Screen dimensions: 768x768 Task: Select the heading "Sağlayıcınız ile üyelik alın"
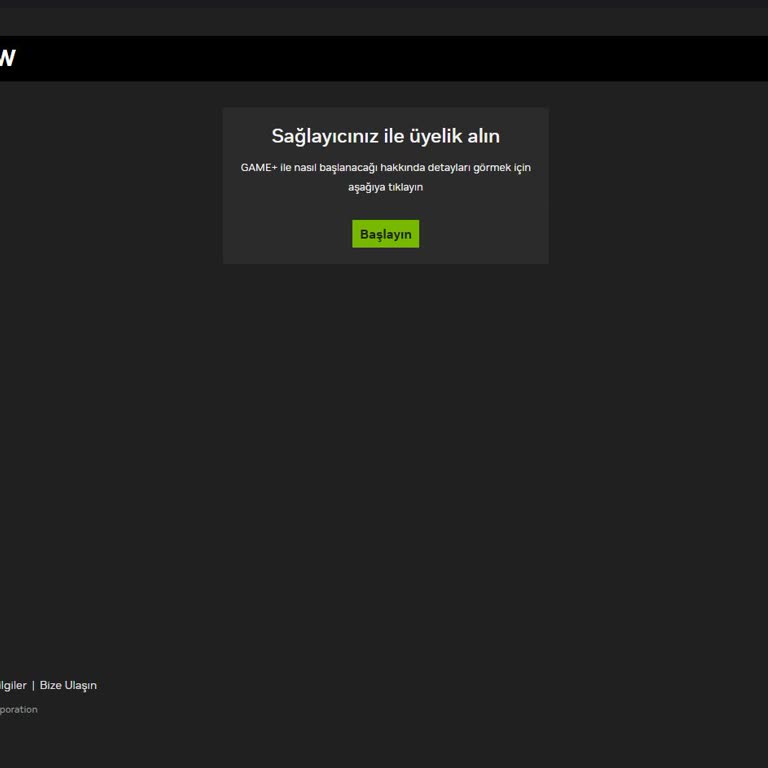385,136
